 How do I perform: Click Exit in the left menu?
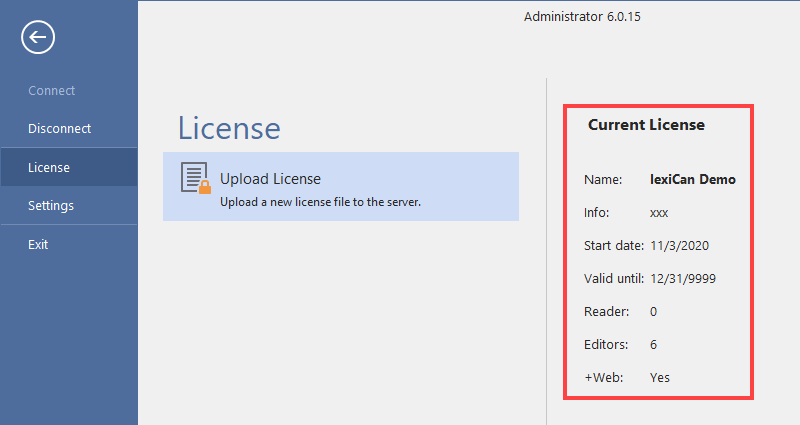coord(38,244)
